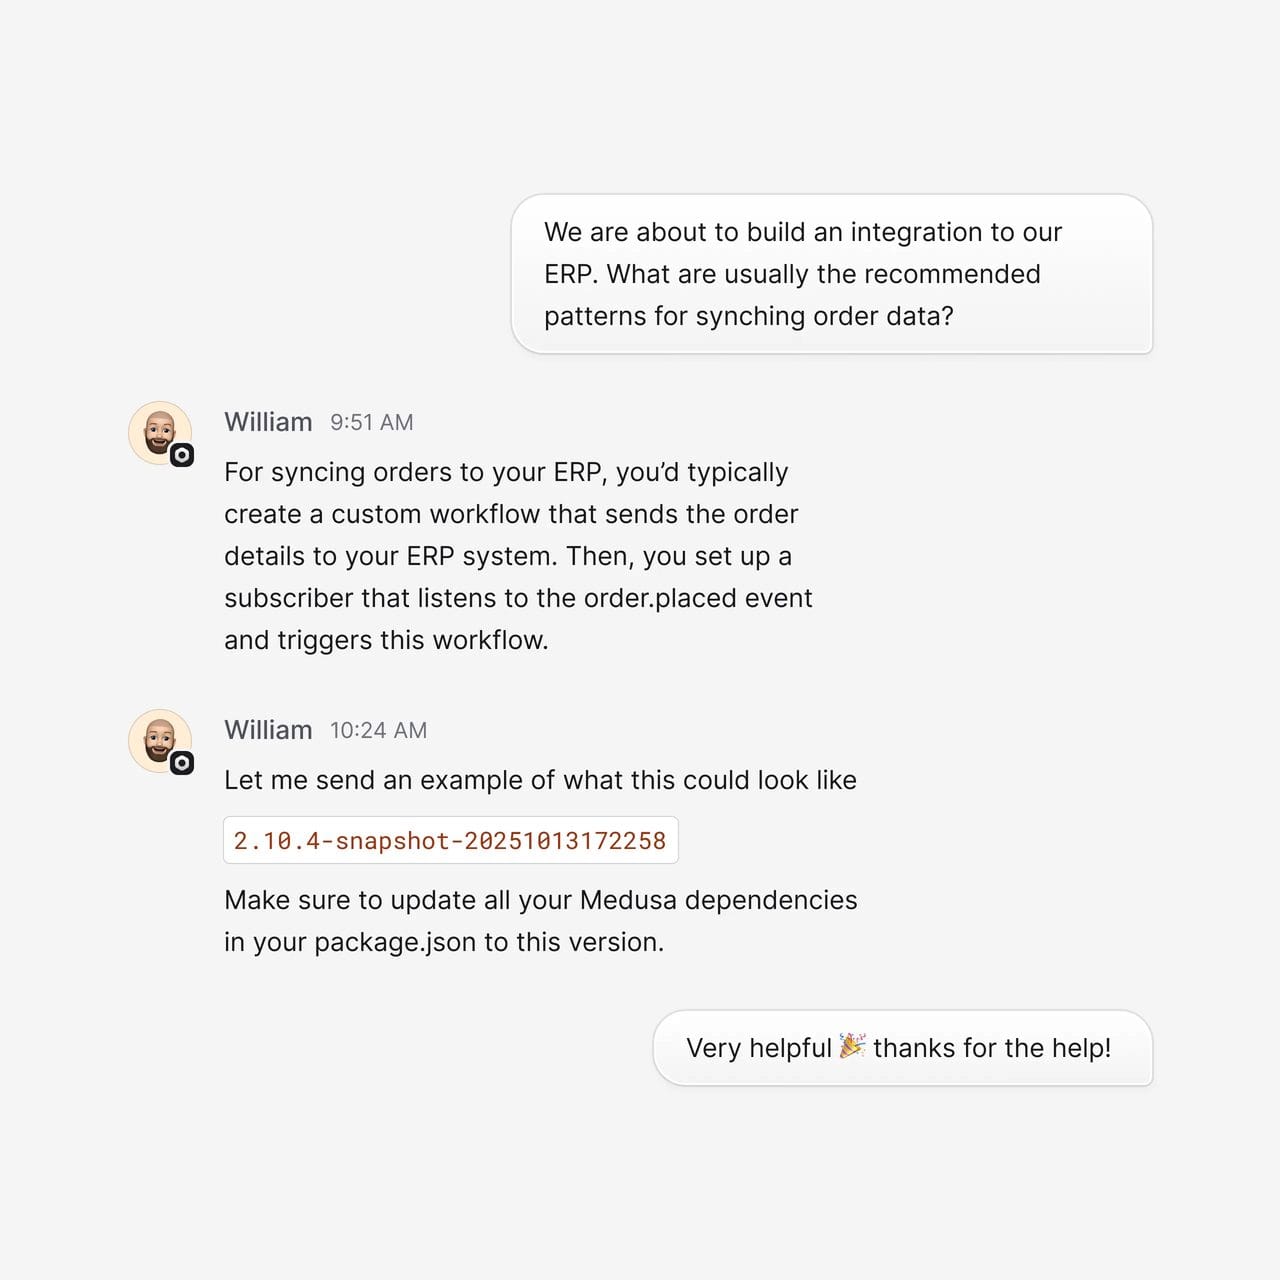Screen dimensions: 1280x1280
Task: Select the William name above the 10:24 AM message
Action: pyautogui.click(x=268, y=730)
